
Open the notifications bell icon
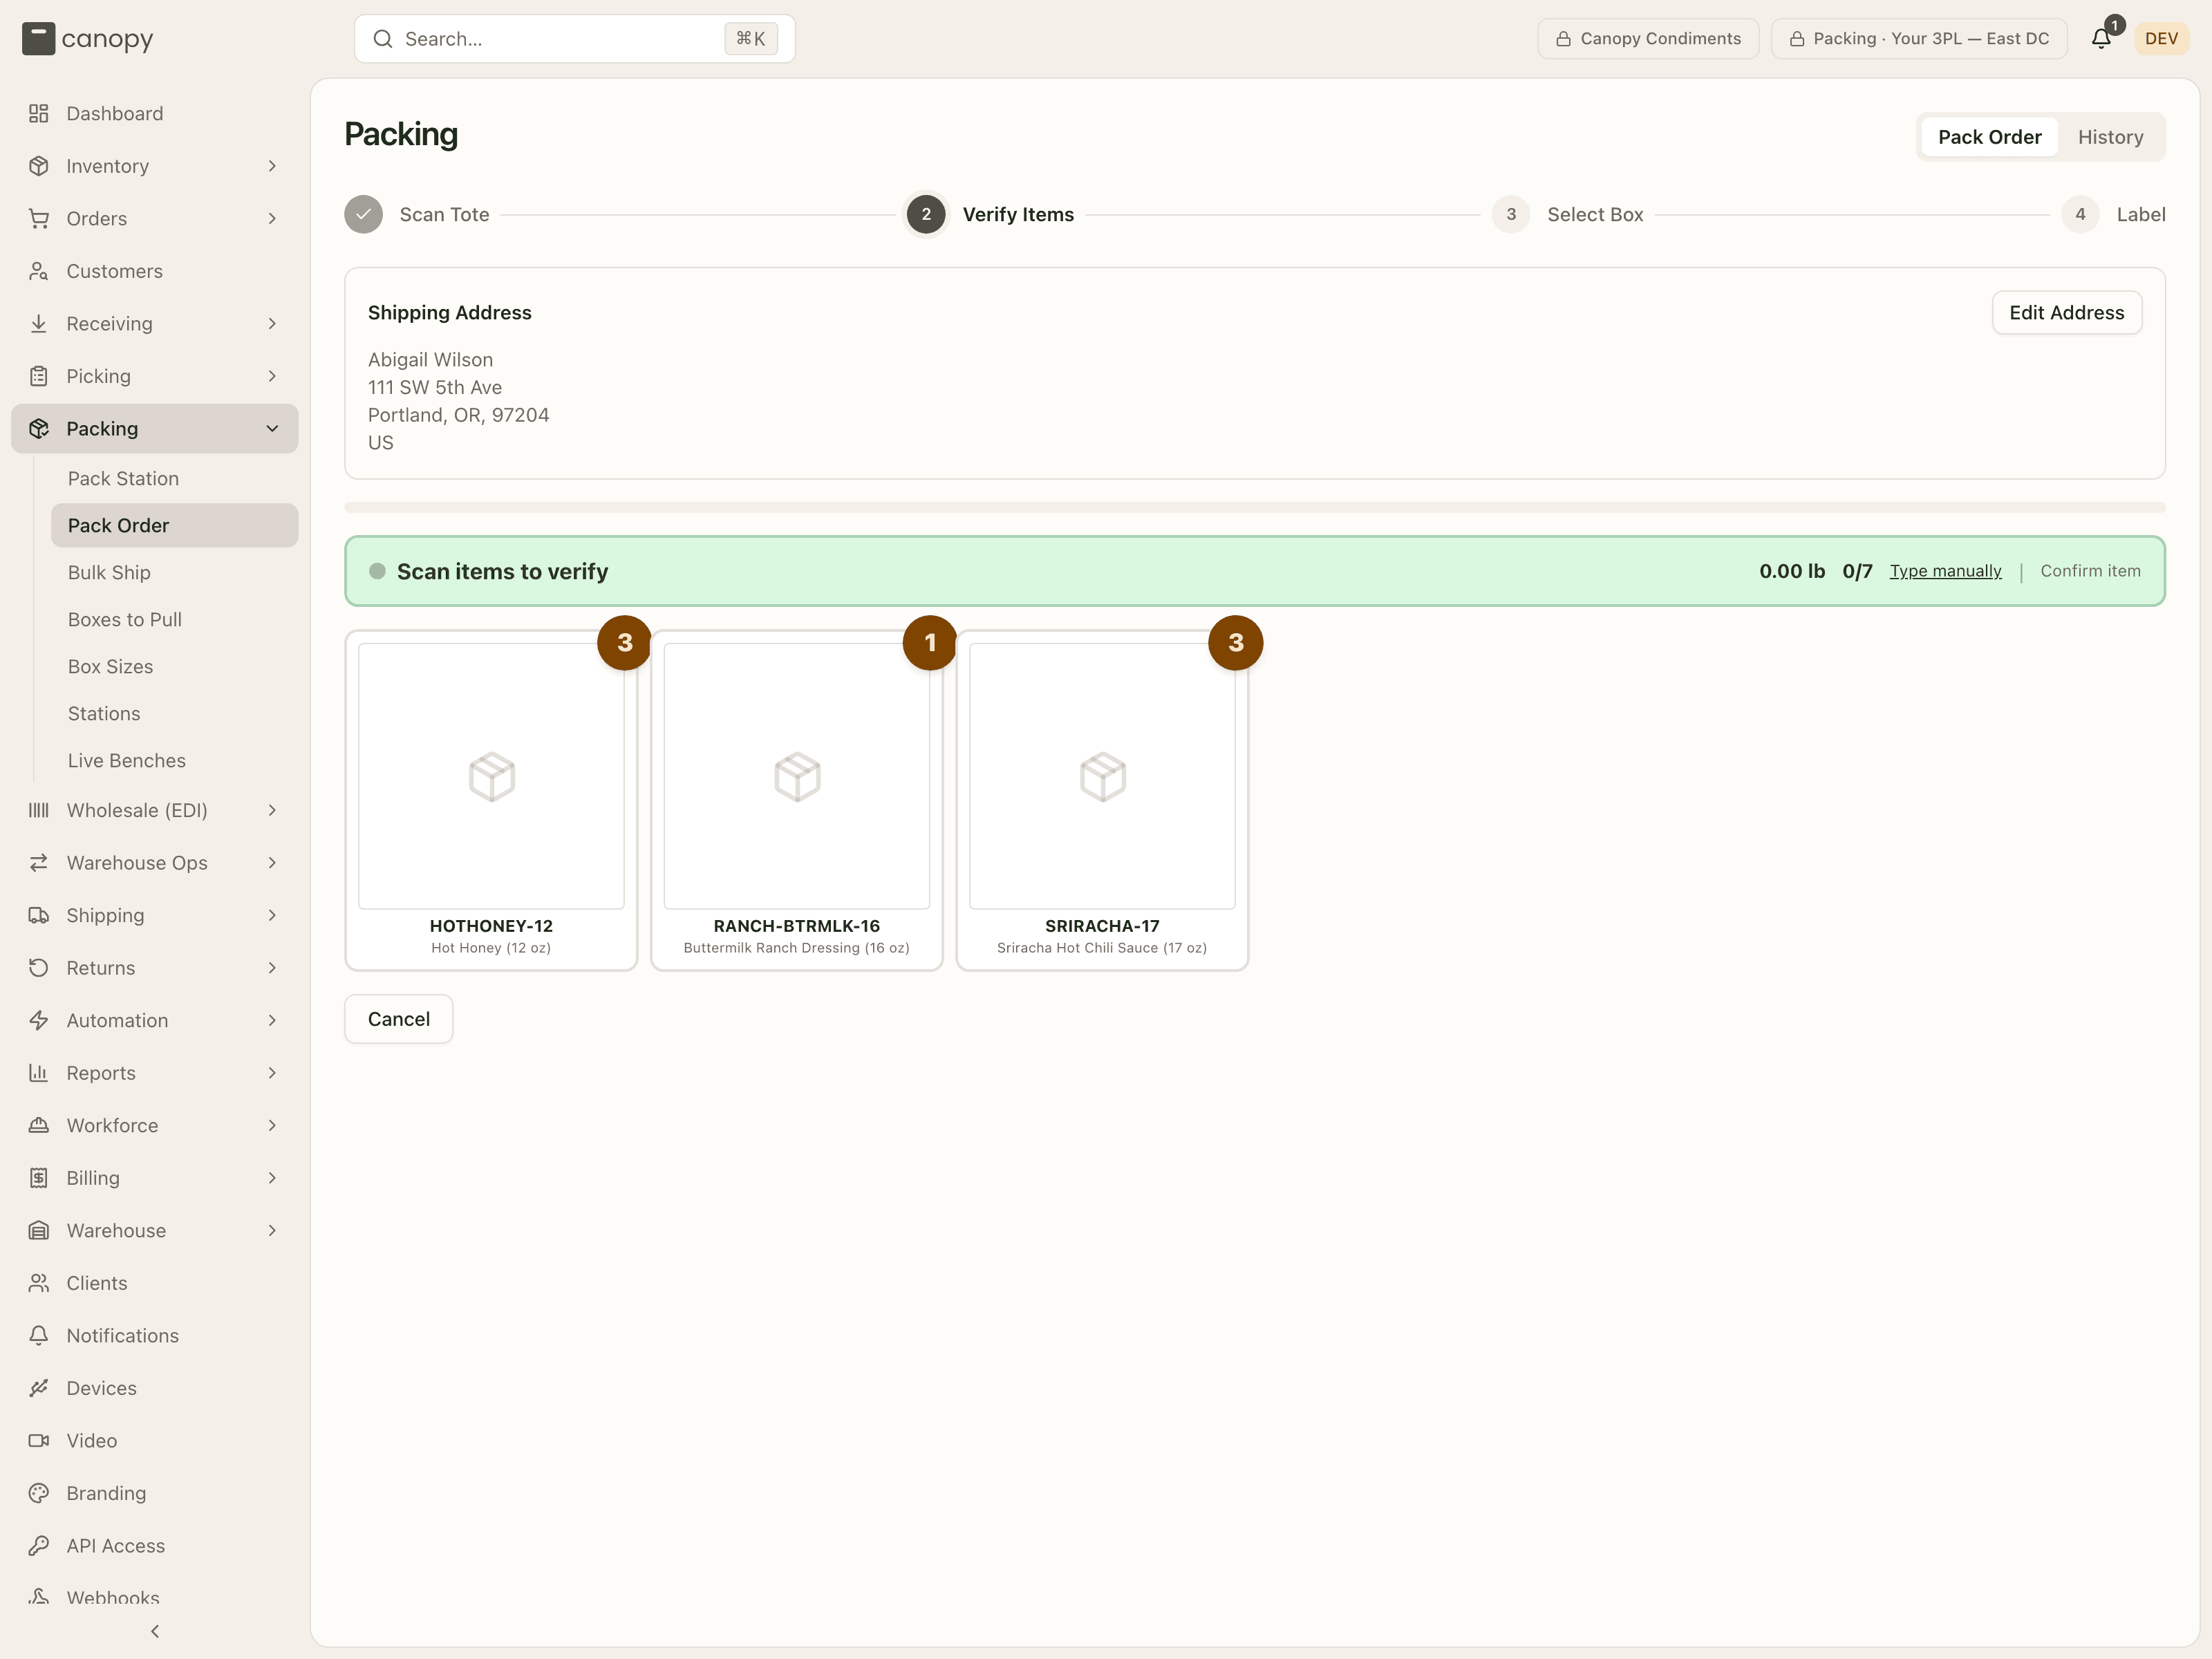2101,39
